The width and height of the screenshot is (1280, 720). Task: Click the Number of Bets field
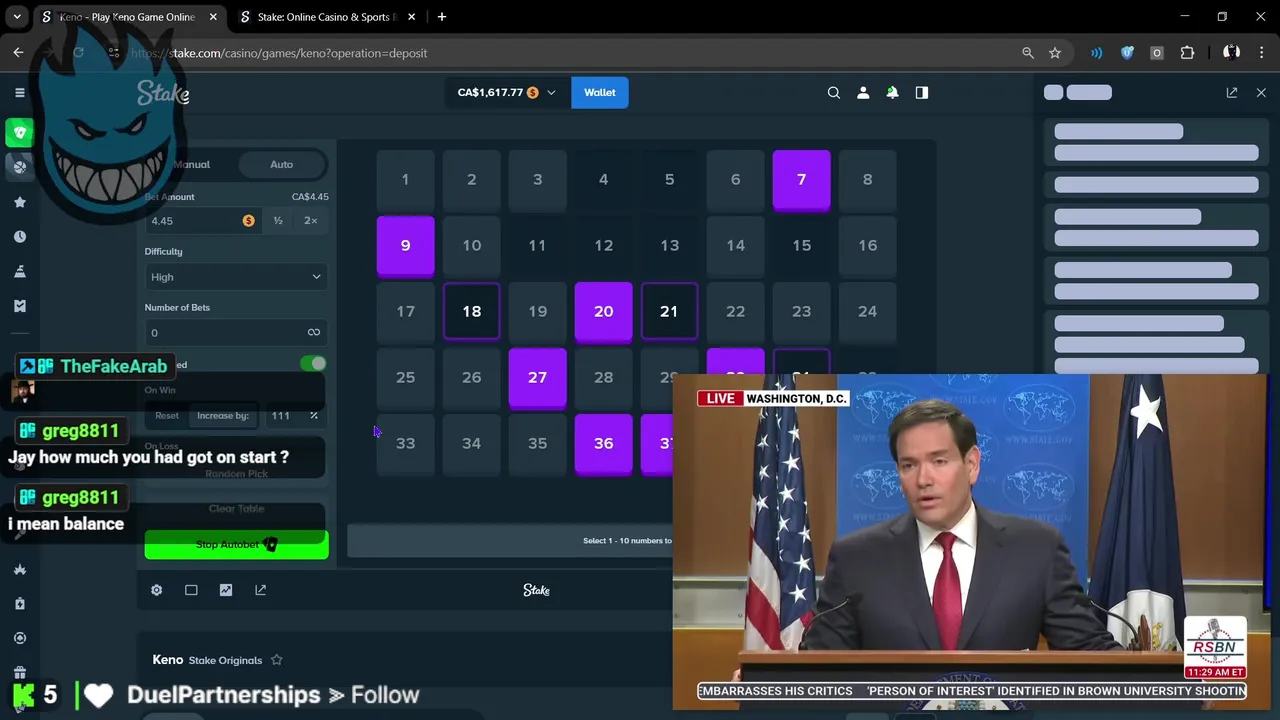coord(236,332)
